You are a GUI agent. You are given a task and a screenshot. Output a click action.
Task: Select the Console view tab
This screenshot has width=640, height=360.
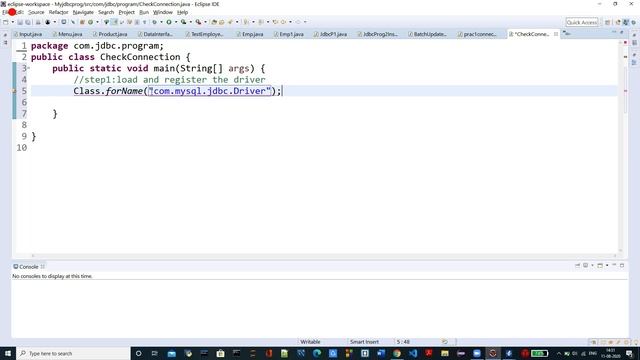28,267
